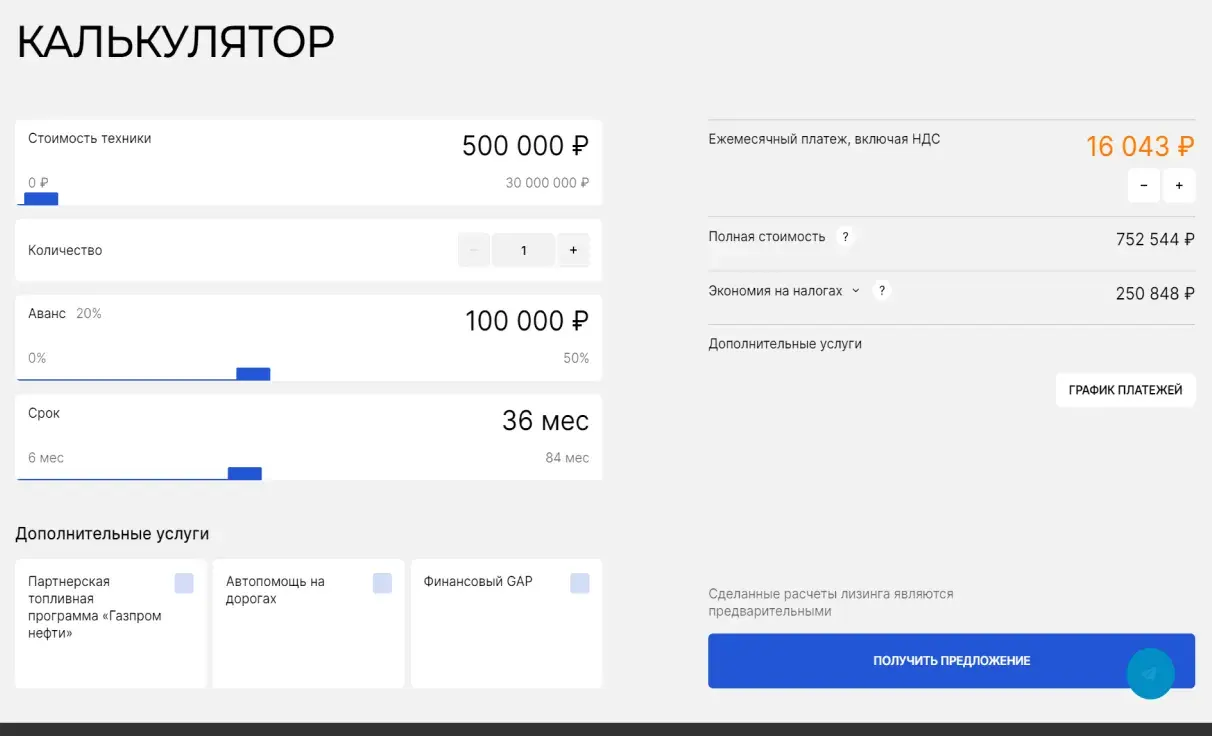This screenshot has width=1212, height=736.
Task: Click the quantity input field showing 1
Action: pos(523,250)
